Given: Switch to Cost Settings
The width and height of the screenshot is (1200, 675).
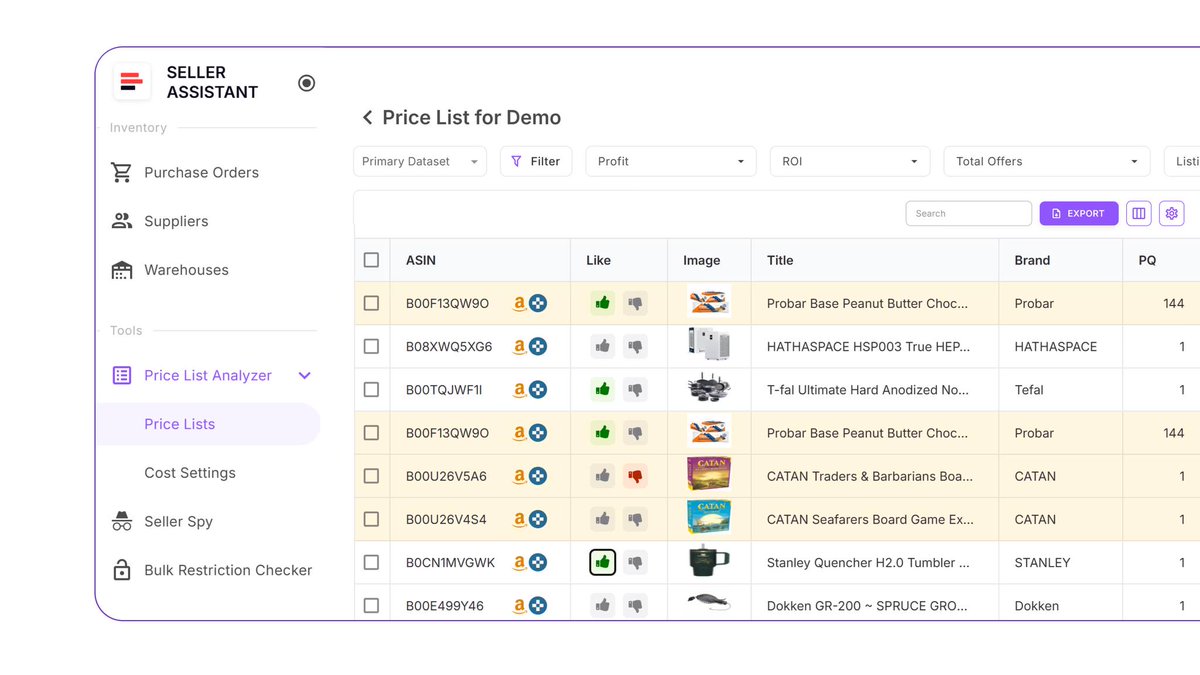Looking at the screenshot, I should (189, 472).
